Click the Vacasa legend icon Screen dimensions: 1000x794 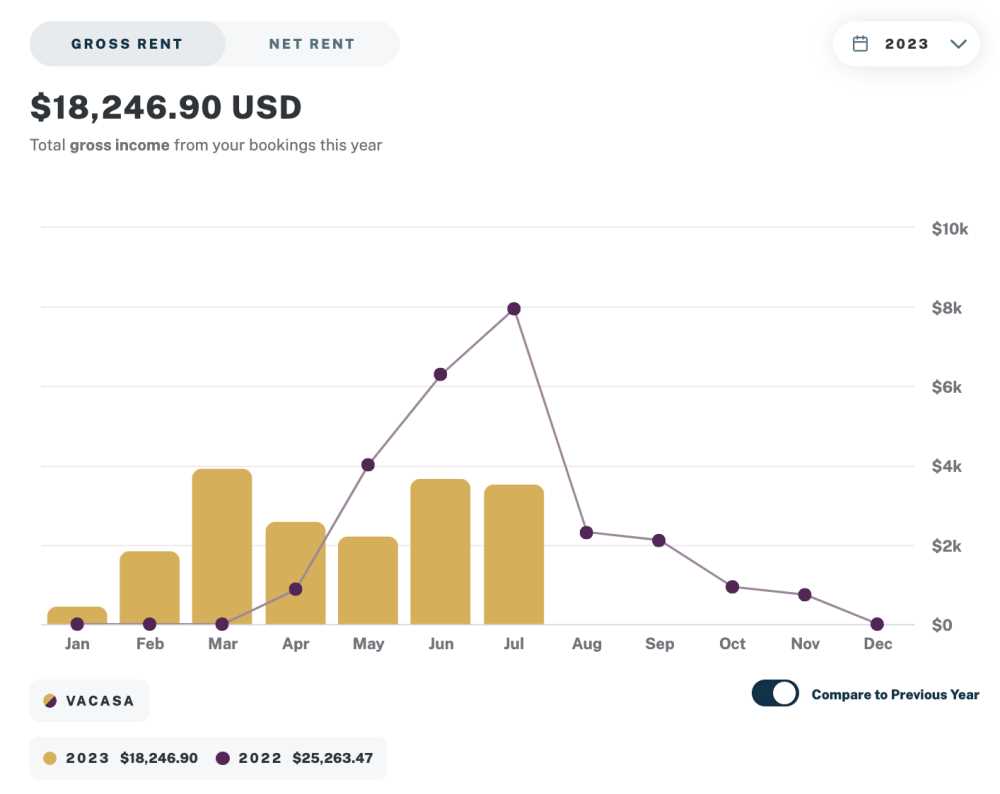click(50, 701)
